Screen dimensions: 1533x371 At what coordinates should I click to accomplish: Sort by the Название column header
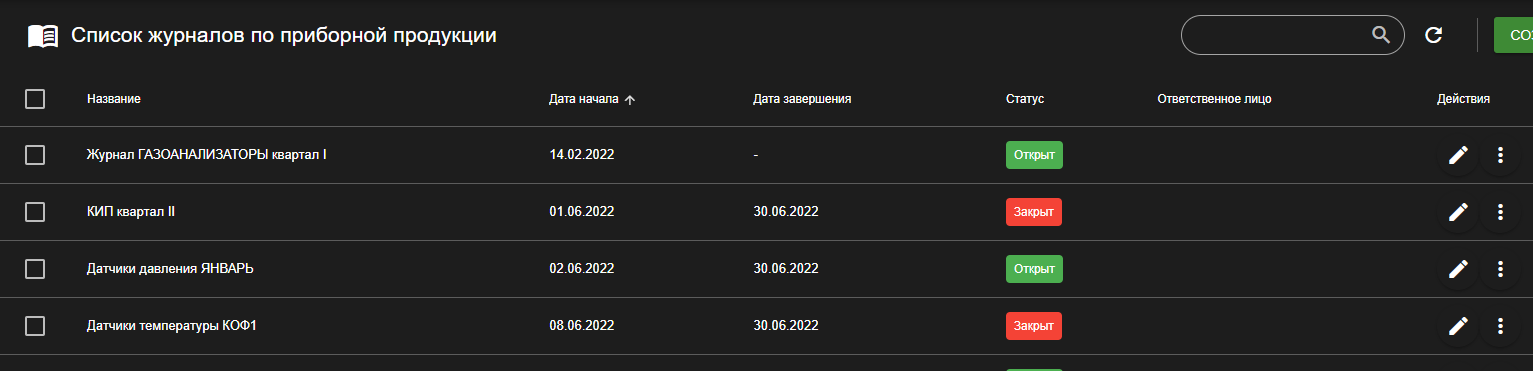tap(114, 99)
